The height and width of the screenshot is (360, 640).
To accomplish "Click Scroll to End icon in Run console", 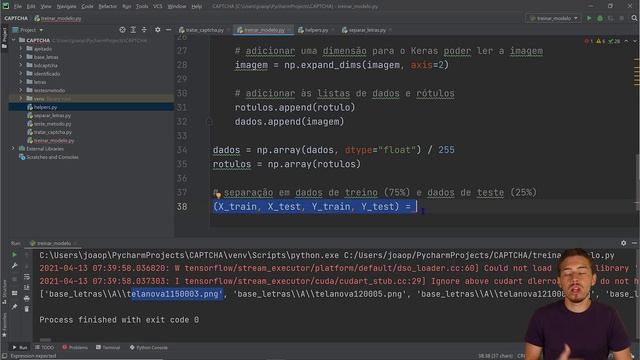I will [27, 288].
